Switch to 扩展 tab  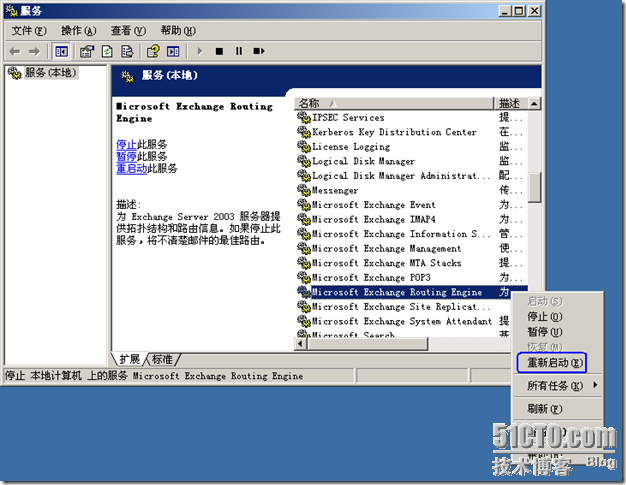click(129, 359)
